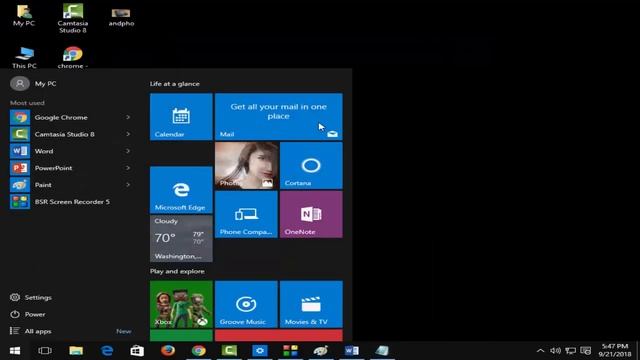The height and width of the screenshot is (360, 640).
Task: Open Word from the taskbar
Action: [x=351, y=351]
